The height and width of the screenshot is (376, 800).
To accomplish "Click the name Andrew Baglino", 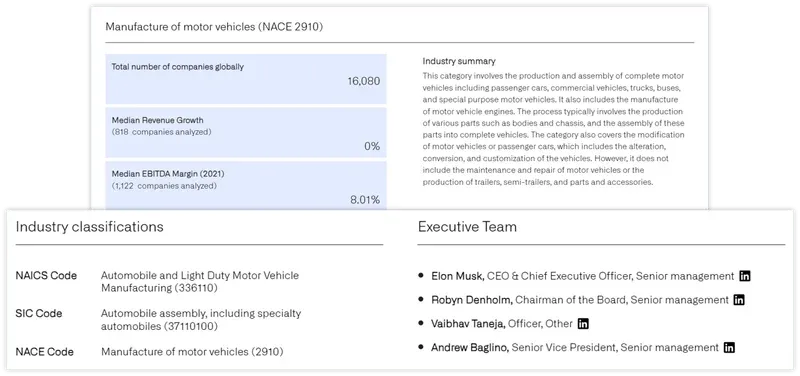I will point(469,347).
